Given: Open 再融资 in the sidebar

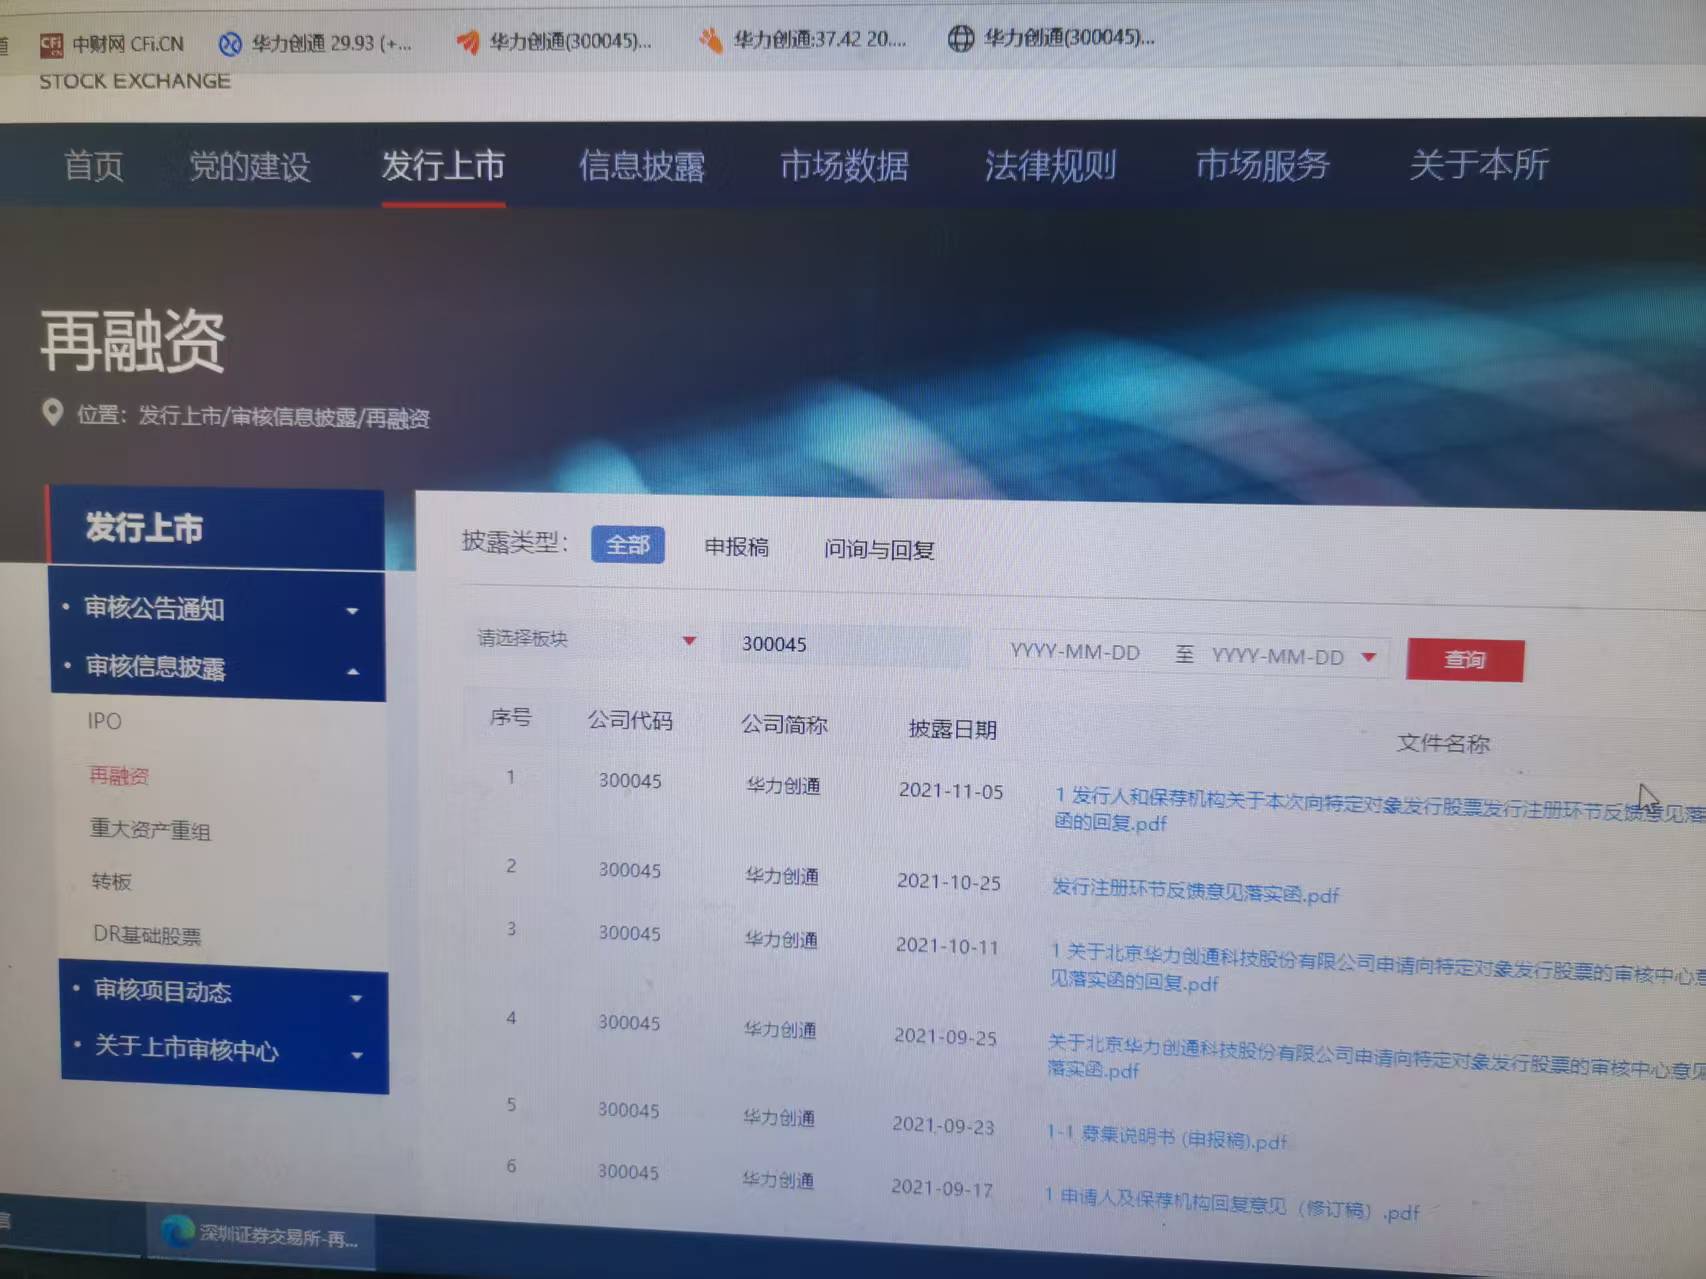Looking at the screenshot, I should click(119, 775).
